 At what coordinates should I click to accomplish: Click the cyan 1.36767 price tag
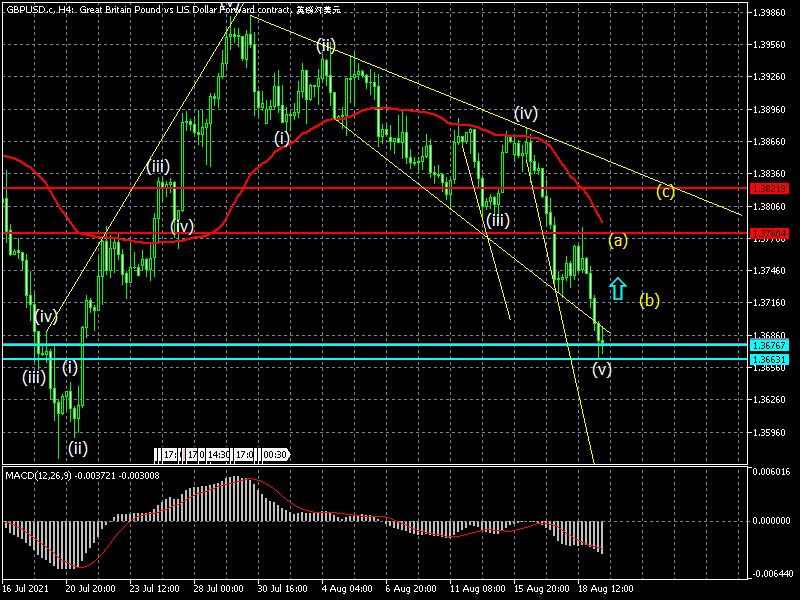pos(772,345)
